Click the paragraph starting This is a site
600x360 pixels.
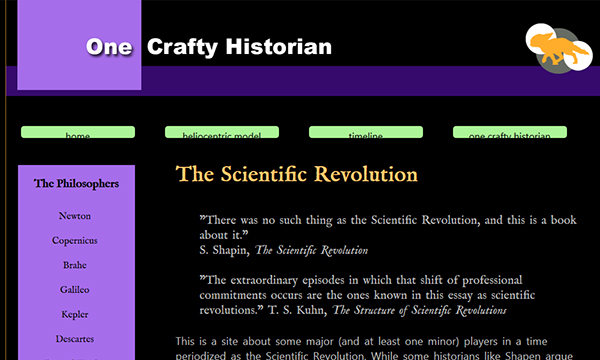(375, 348)
